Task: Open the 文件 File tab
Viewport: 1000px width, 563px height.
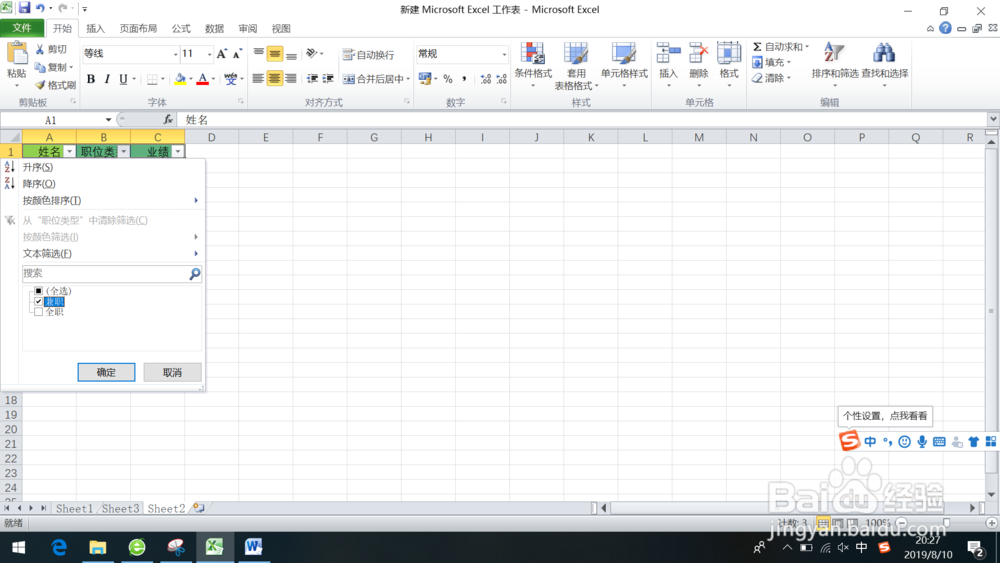Action: pyautogui.click(x=22, y=28)
